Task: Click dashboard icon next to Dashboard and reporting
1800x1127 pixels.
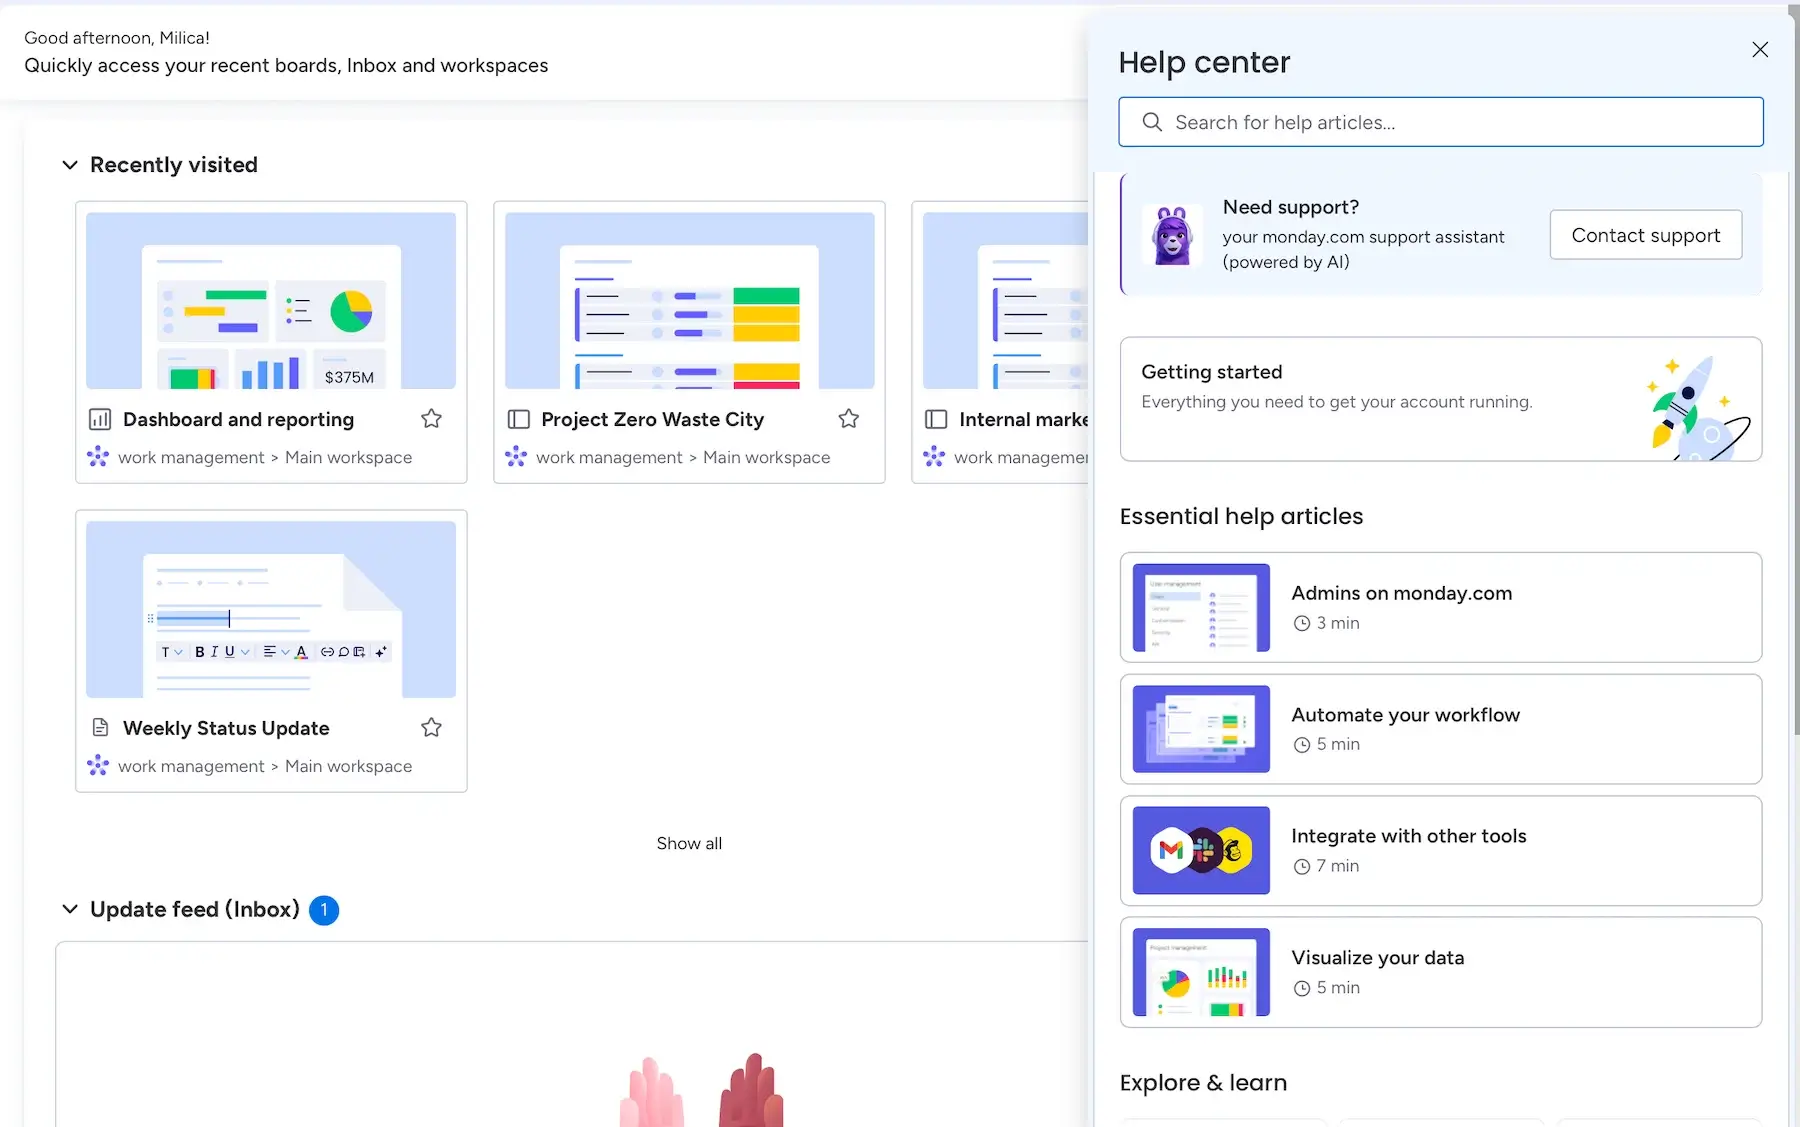Action: click(x=100, y=419)
